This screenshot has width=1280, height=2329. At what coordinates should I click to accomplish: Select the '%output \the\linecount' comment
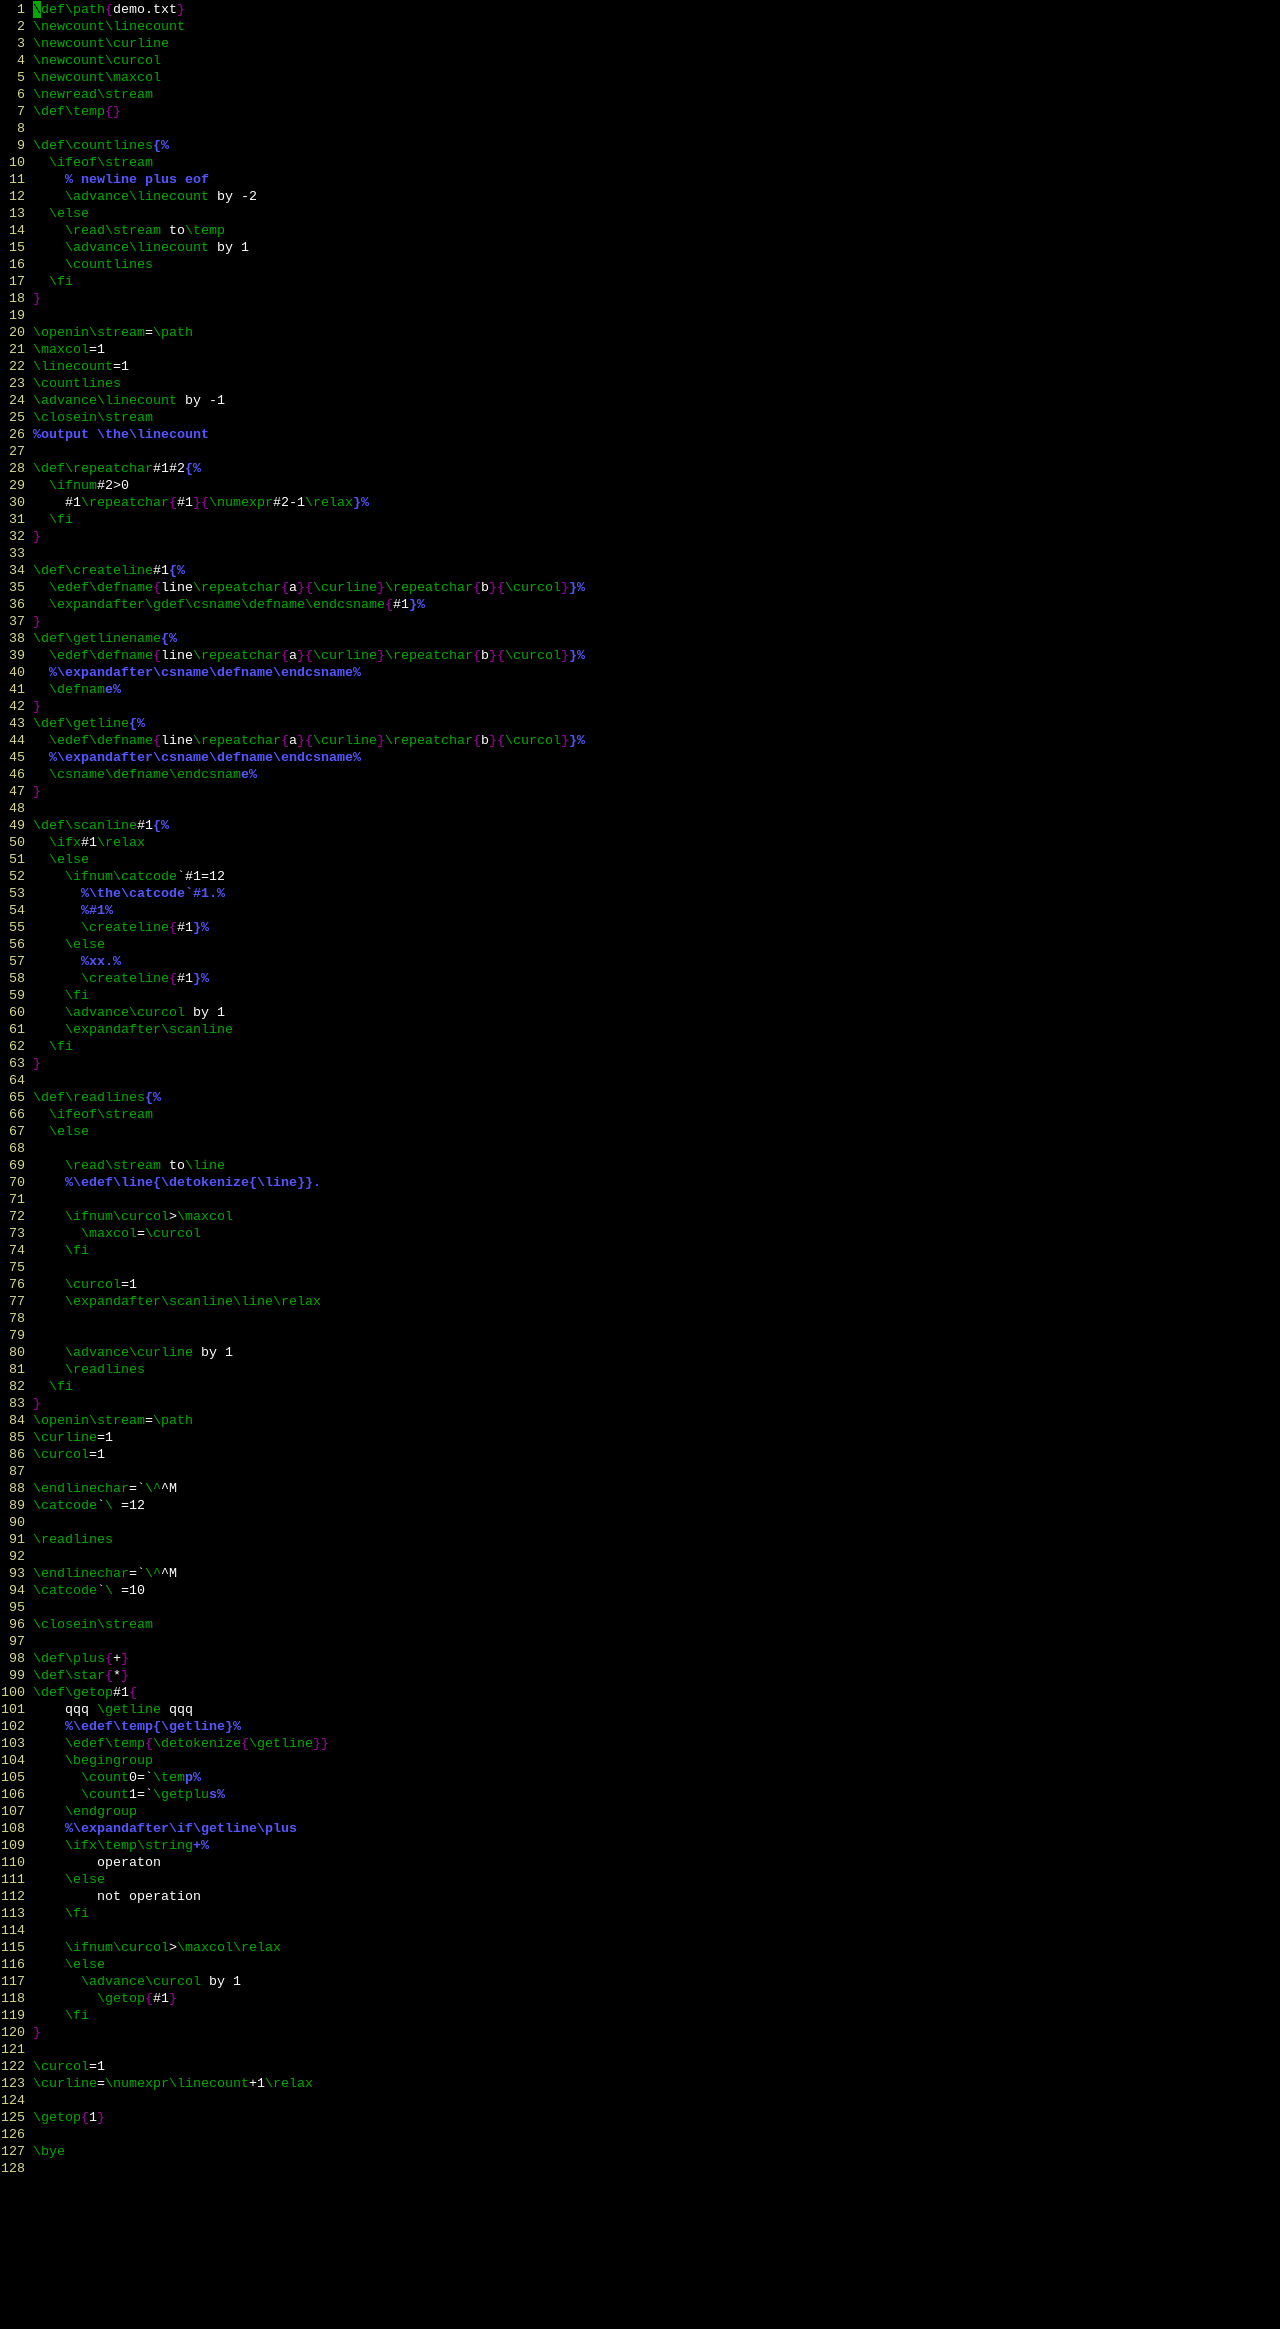[x=121, y=434]
